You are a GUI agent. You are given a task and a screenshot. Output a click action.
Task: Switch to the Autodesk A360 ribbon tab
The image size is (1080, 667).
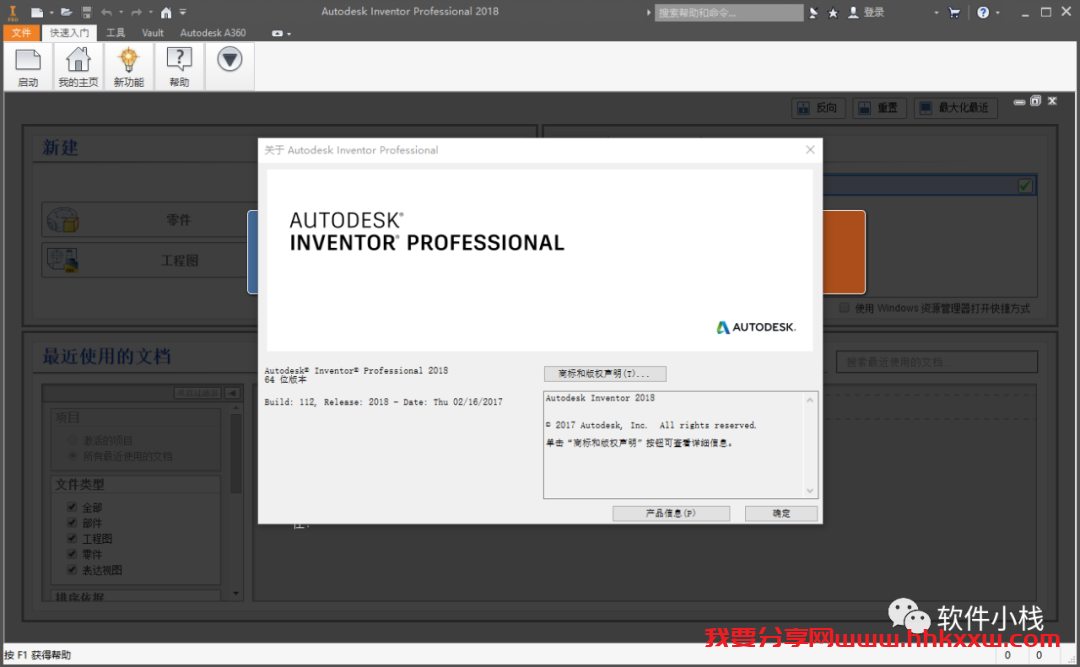pyautogui.click(x=213, y=32)
